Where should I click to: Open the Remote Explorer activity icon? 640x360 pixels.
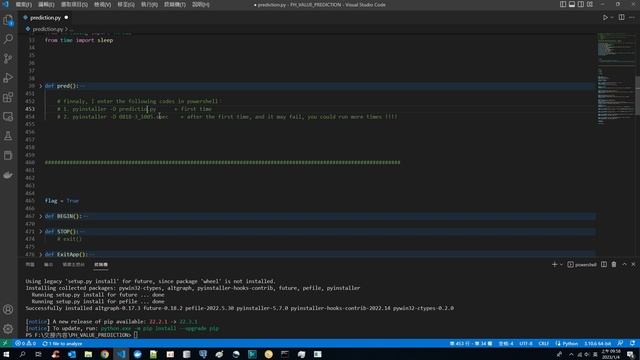click(x=8, y=117)
